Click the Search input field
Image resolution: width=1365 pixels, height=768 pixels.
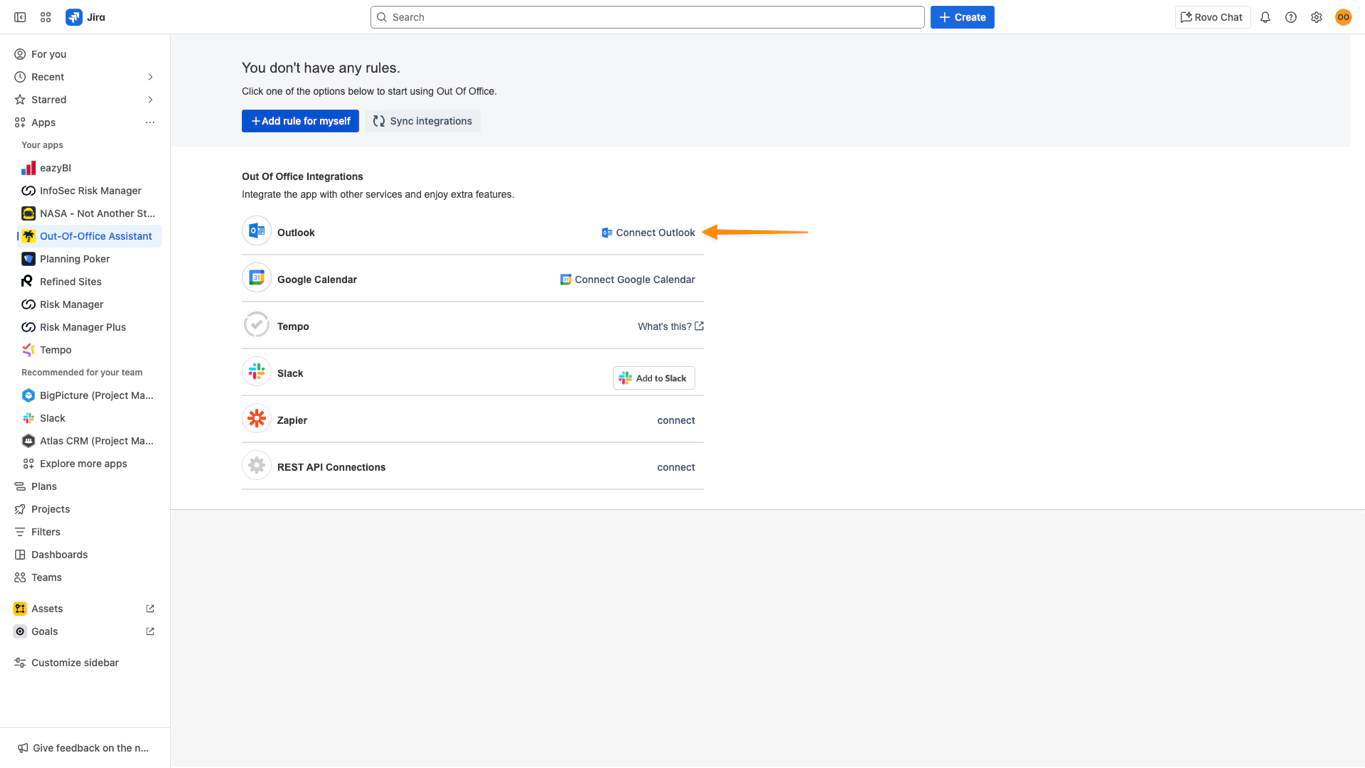pos(647,17)
